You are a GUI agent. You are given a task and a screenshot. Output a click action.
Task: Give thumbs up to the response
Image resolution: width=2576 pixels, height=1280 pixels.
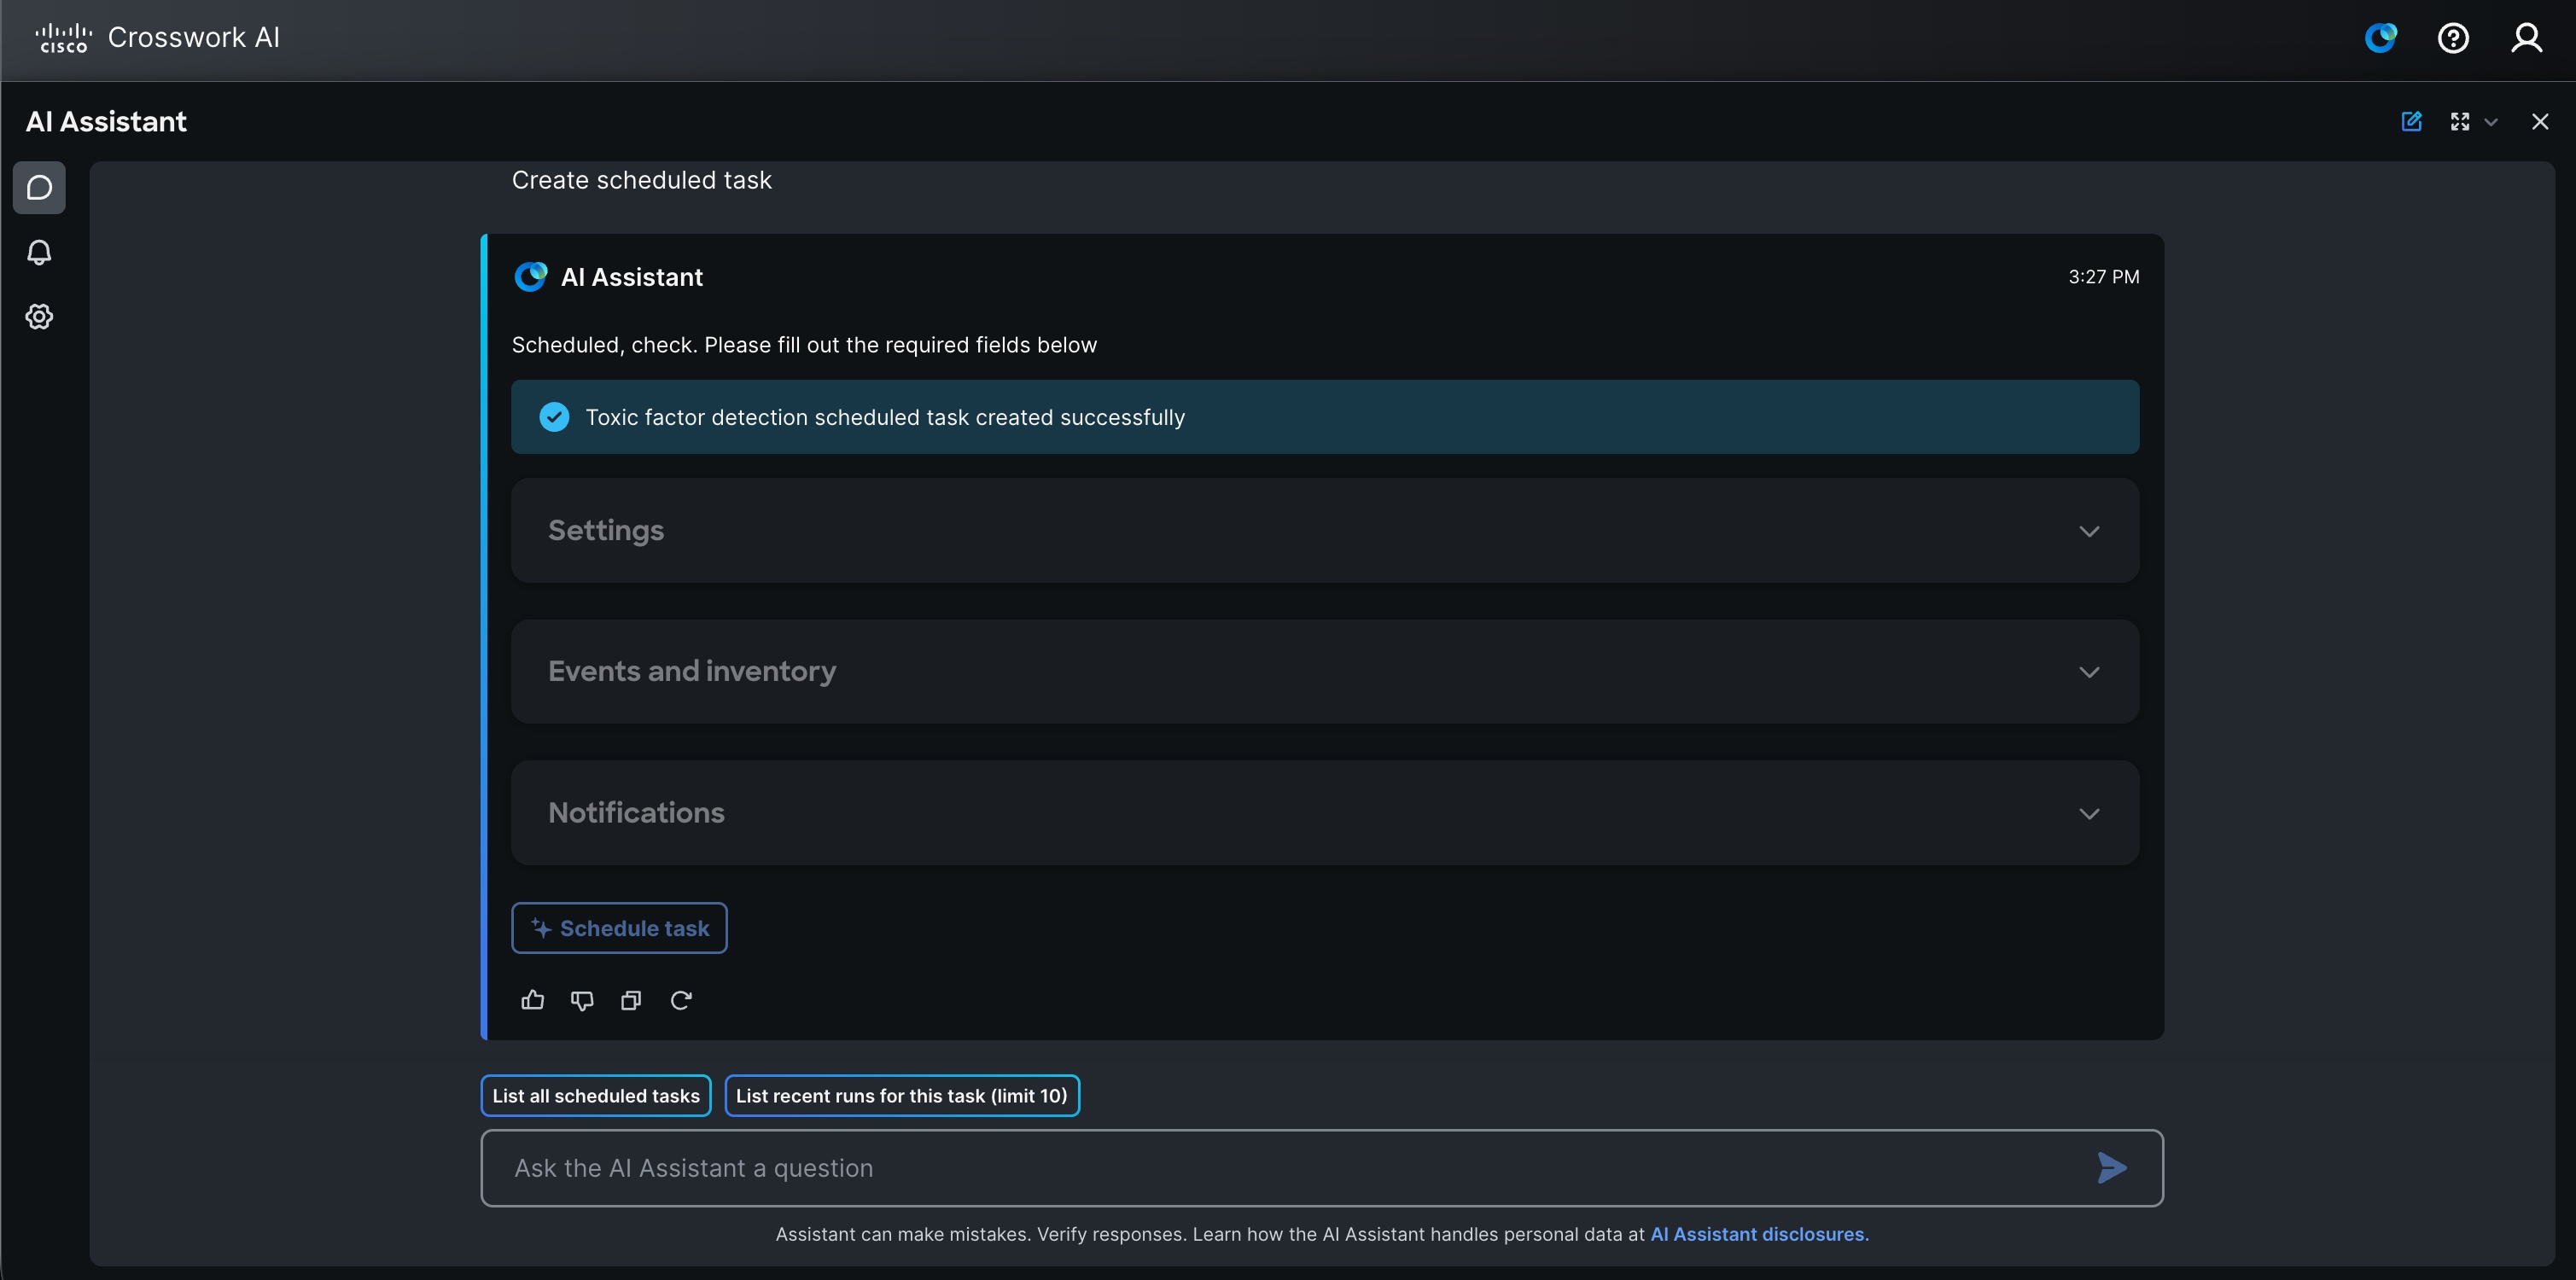(533, 1000)
